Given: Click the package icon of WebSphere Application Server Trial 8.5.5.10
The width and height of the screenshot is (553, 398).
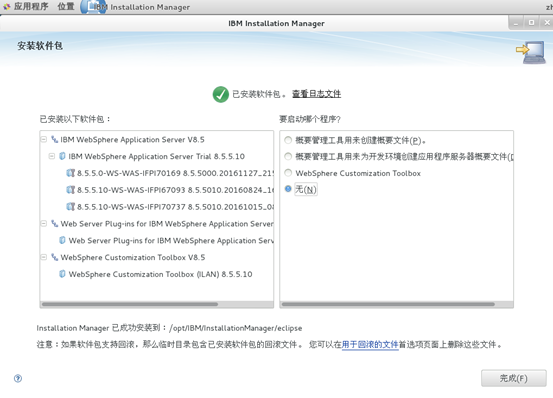Looking at the screenshot, I should [x=62, y=156].
